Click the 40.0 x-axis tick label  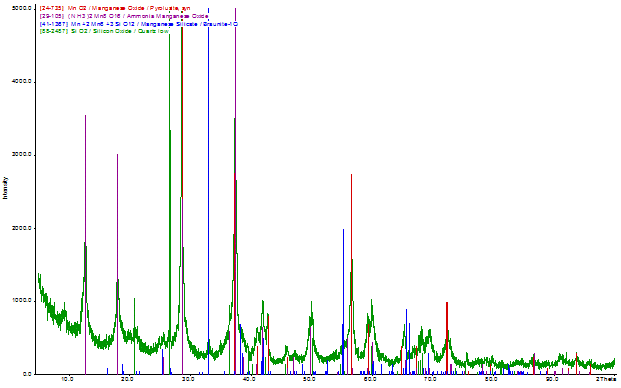pyautogui.click(x=248, y=380)
